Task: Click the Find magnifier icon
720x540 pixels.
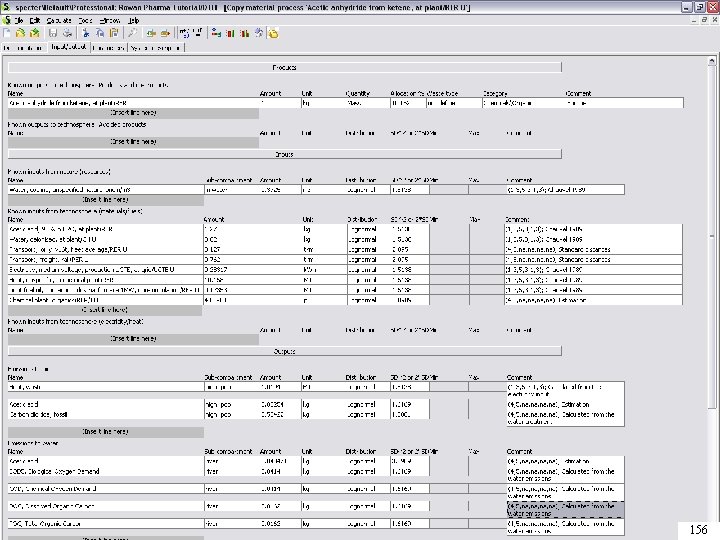Action: tap(133, 33)
